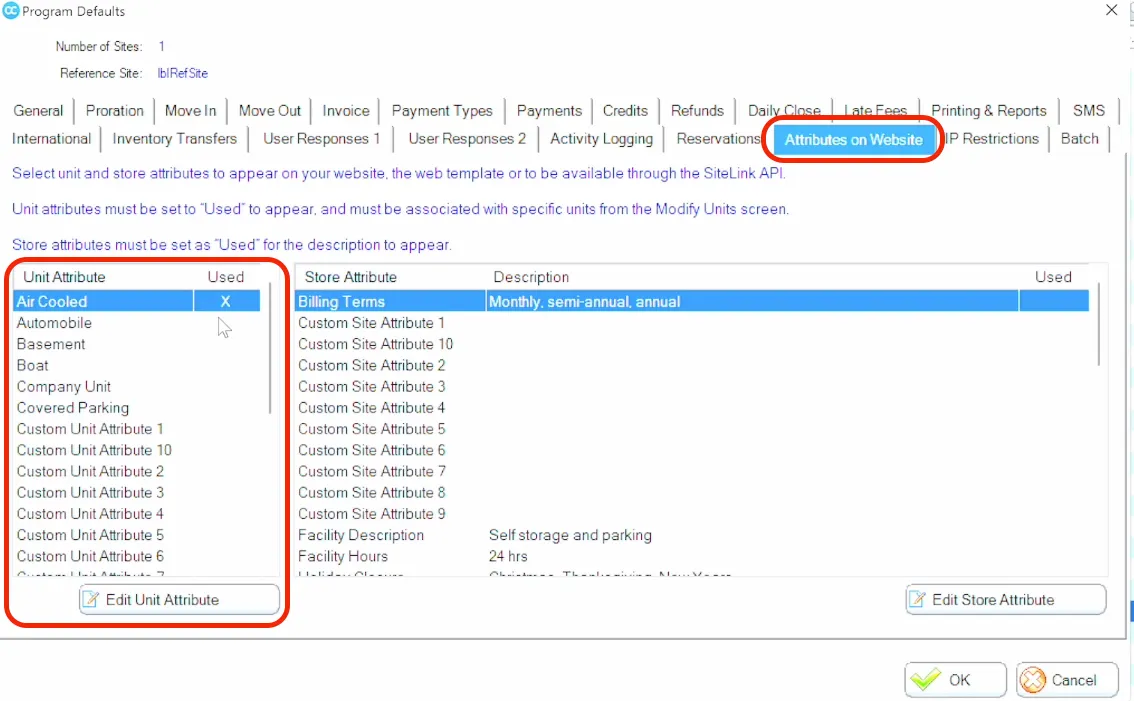Switch to the Proration tab
The height and width of the screenshot is (701, 1134).
pos(114,111)
